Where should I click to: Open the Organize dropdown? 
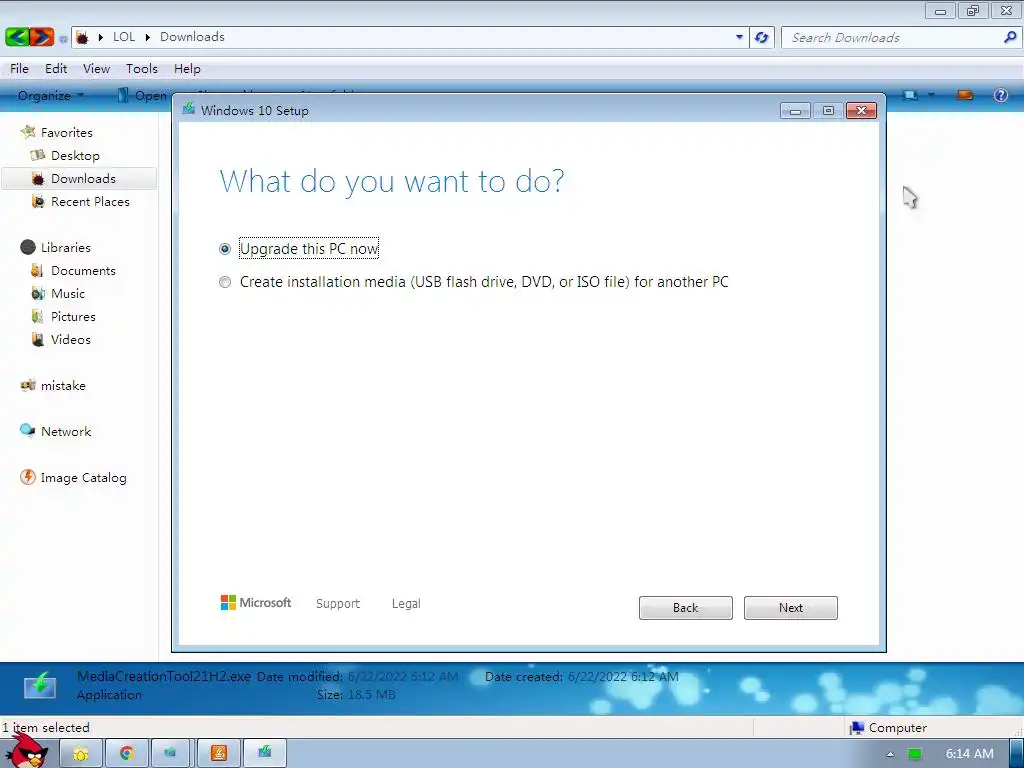pos(51,95)
